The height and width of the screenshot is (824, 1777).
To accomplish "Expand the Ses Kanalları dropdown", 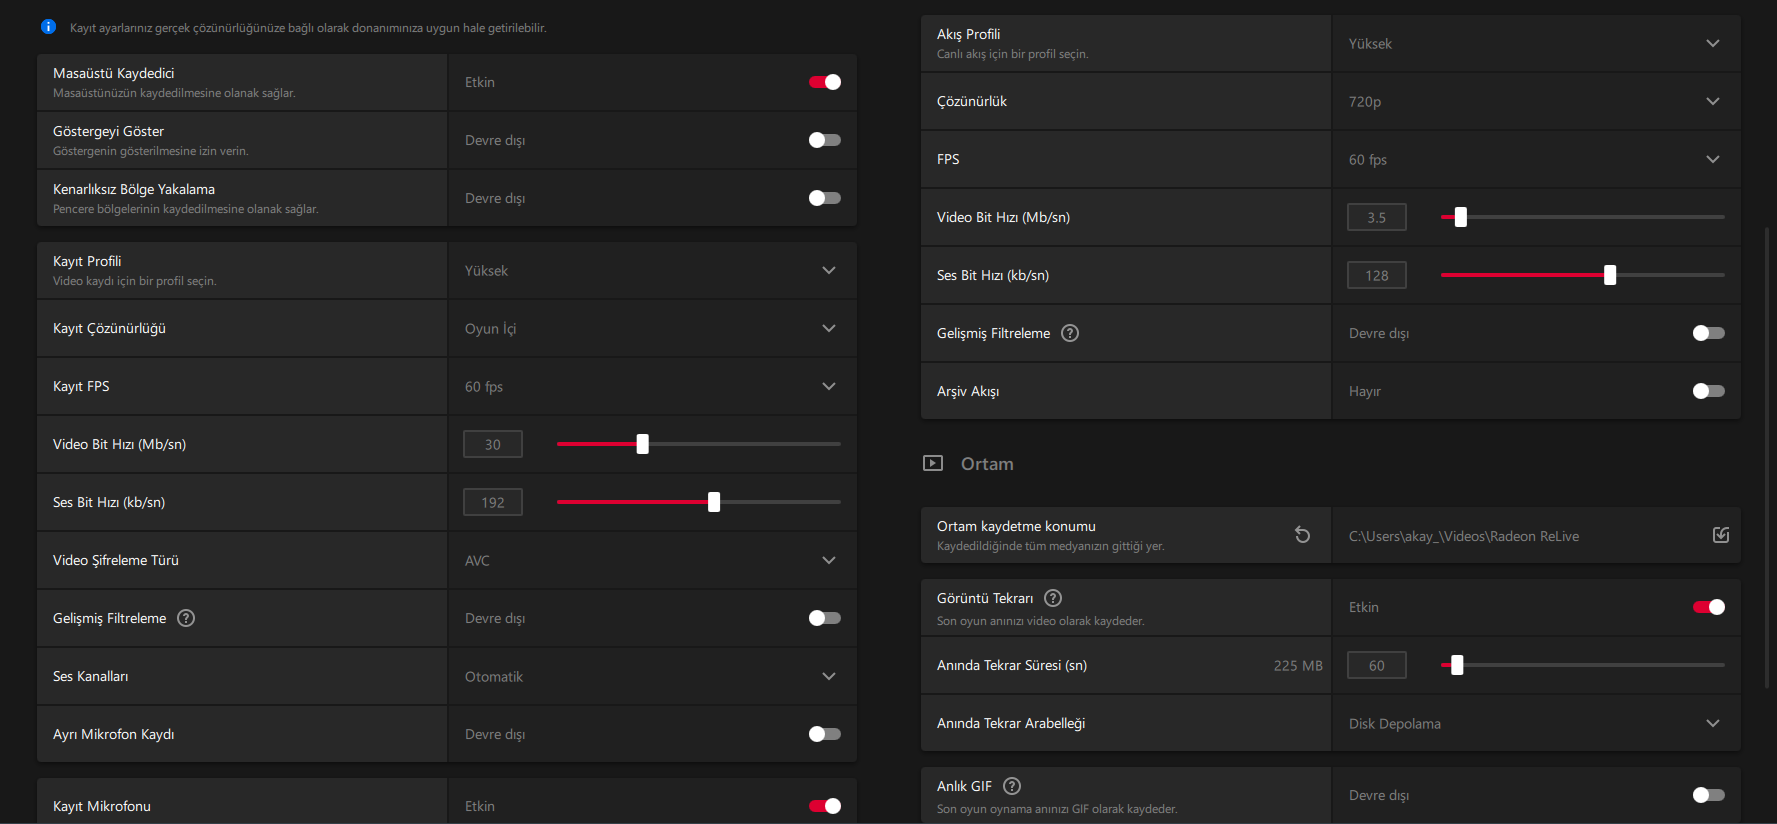I will point(652,676).
